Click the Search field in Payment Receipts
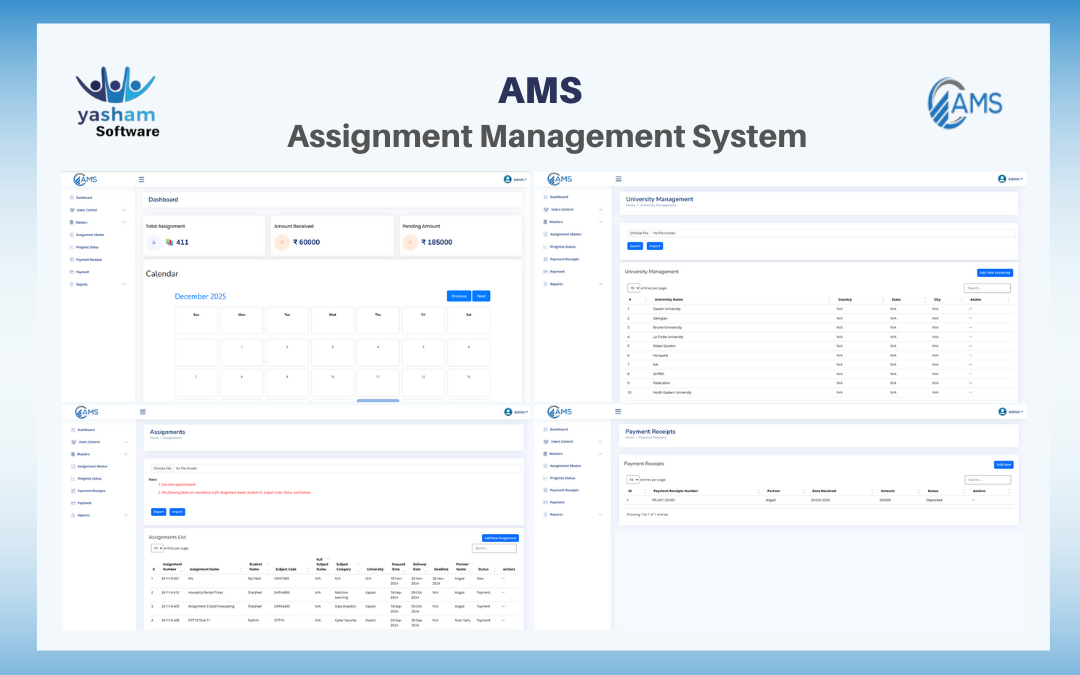Image resolution: width=1080 pixels, height=675 pixels. click(x=988, y=479)
